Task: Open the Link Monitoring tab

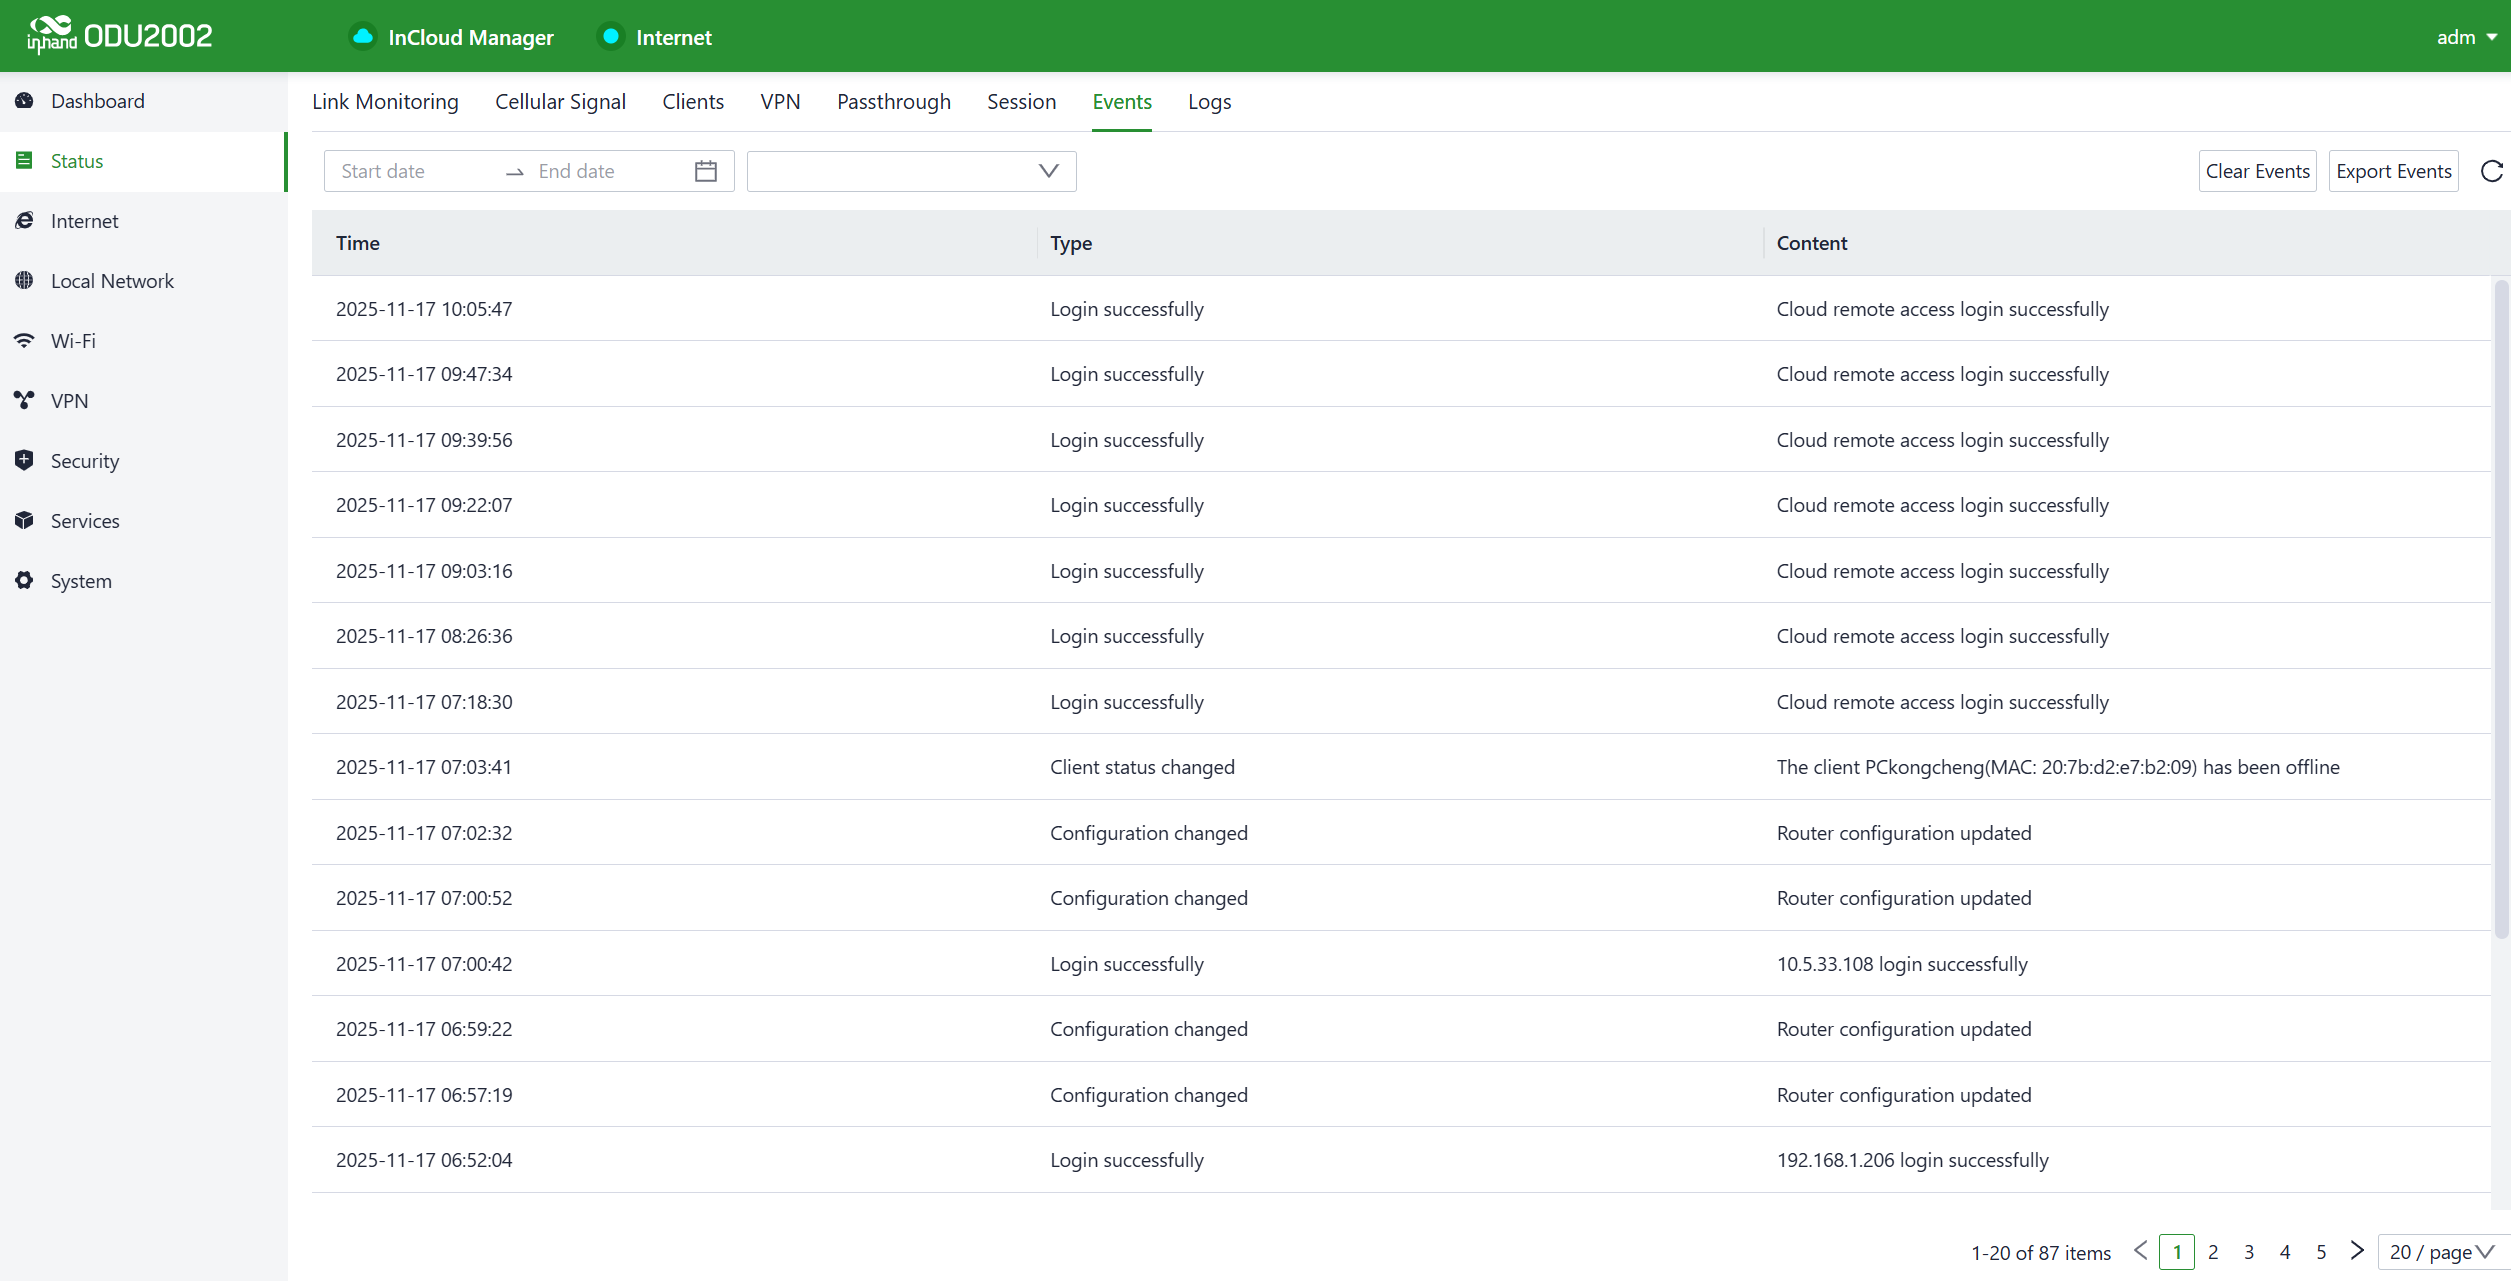Action: pyautogui.click(x=385, y=102)
